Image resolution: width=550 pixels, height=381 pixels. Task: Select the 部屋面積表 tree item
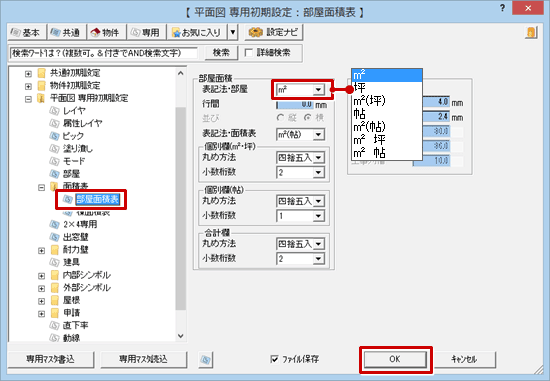pyautogui.click(x=98, y=200)
